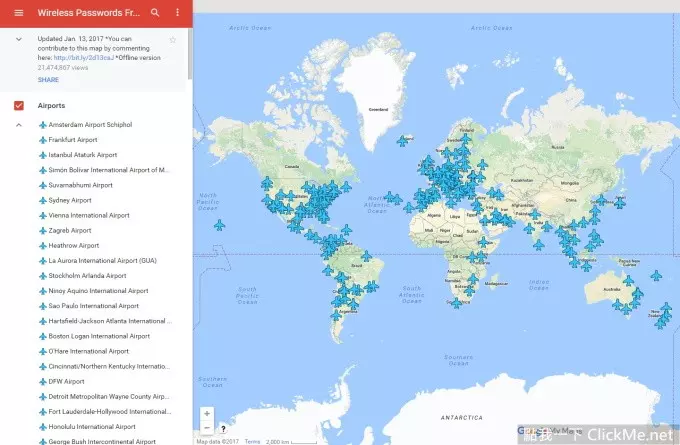Open map help question mark button
The width and height of the screenshot is (680, 445).
click(223, 429)
